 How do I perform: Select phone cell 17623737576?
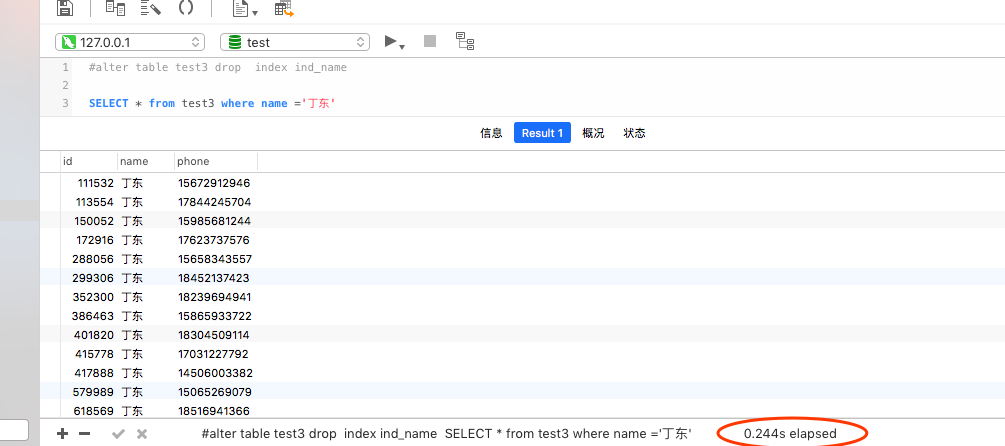coord(214,240)
